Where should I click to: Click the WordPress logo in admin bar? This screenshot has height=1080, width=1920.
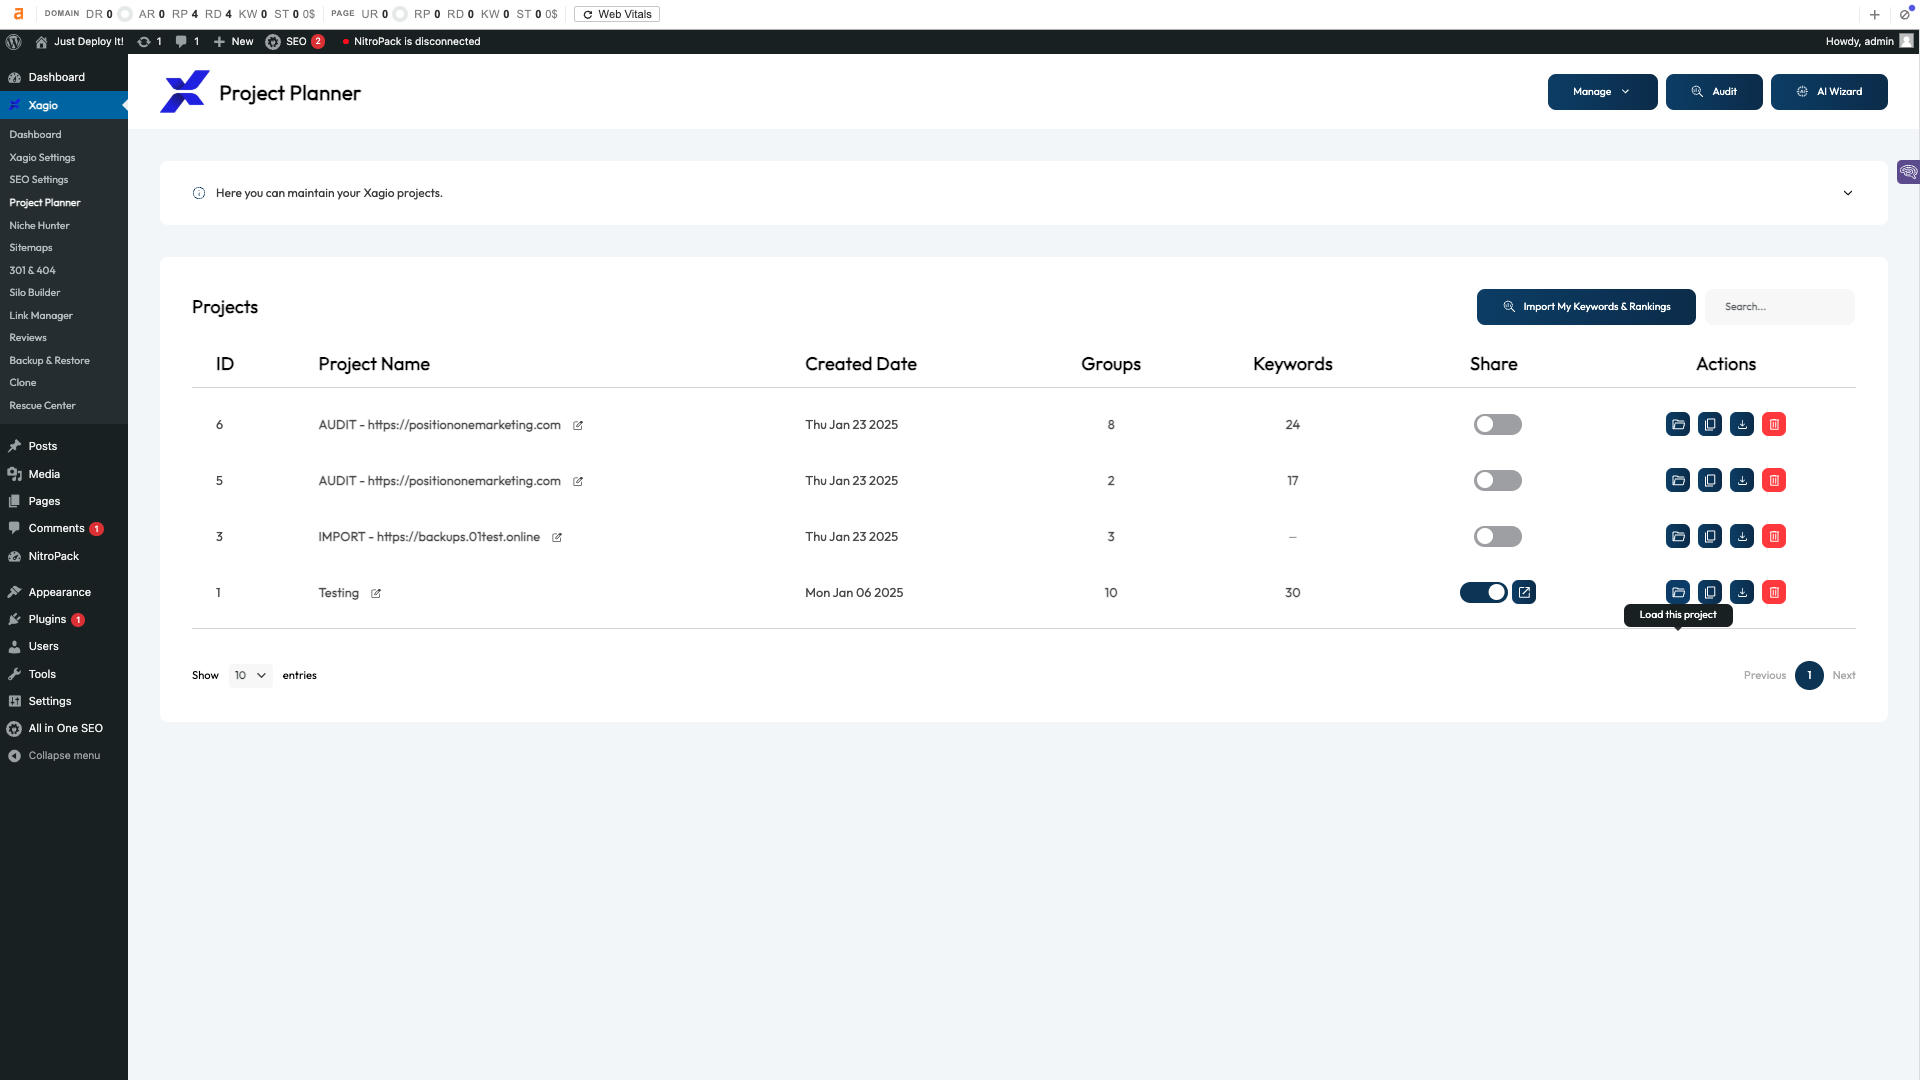[14, 42]
